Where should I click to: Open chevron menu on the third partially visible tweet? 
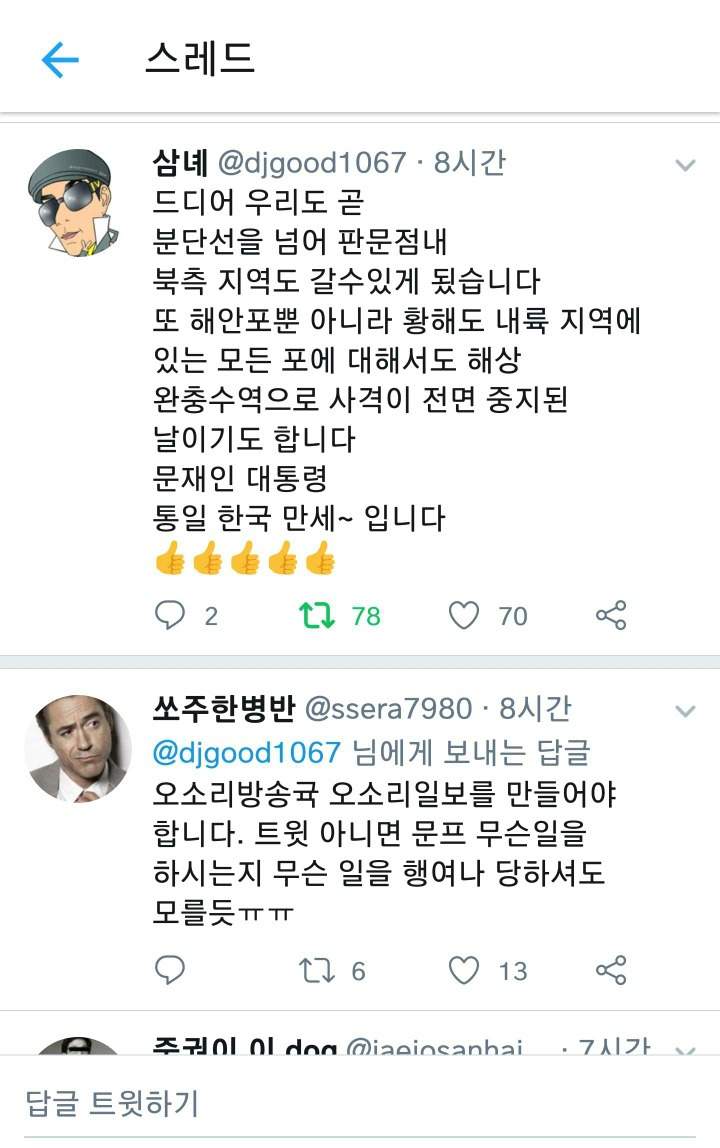coord(685,1051)
